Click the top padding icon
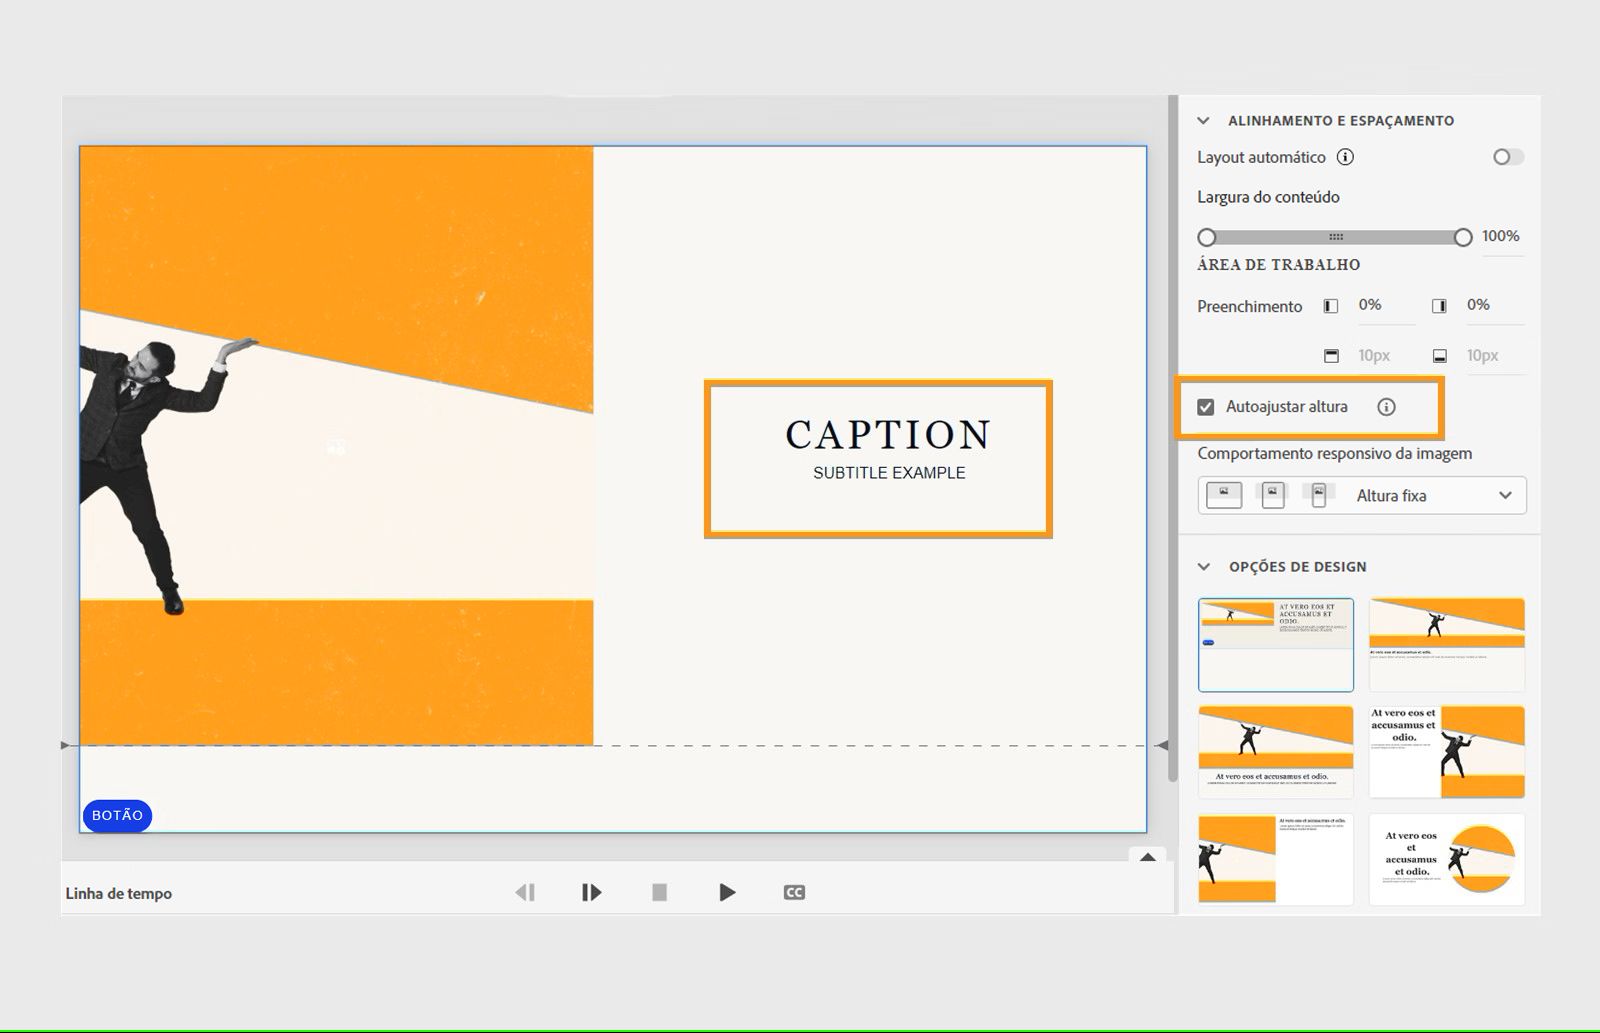The image size is (1600, 1033). coord(1331,356)
